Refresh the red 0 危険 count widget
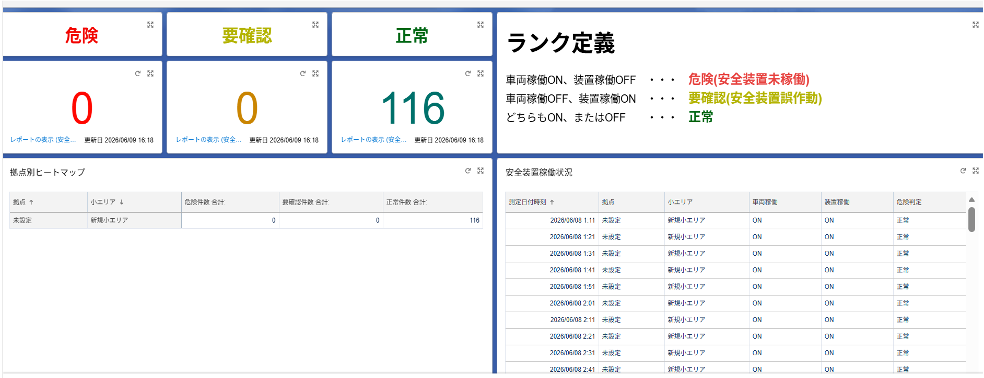Image resolution: width=984 pixels, height=378 pixels. [138, 73]
